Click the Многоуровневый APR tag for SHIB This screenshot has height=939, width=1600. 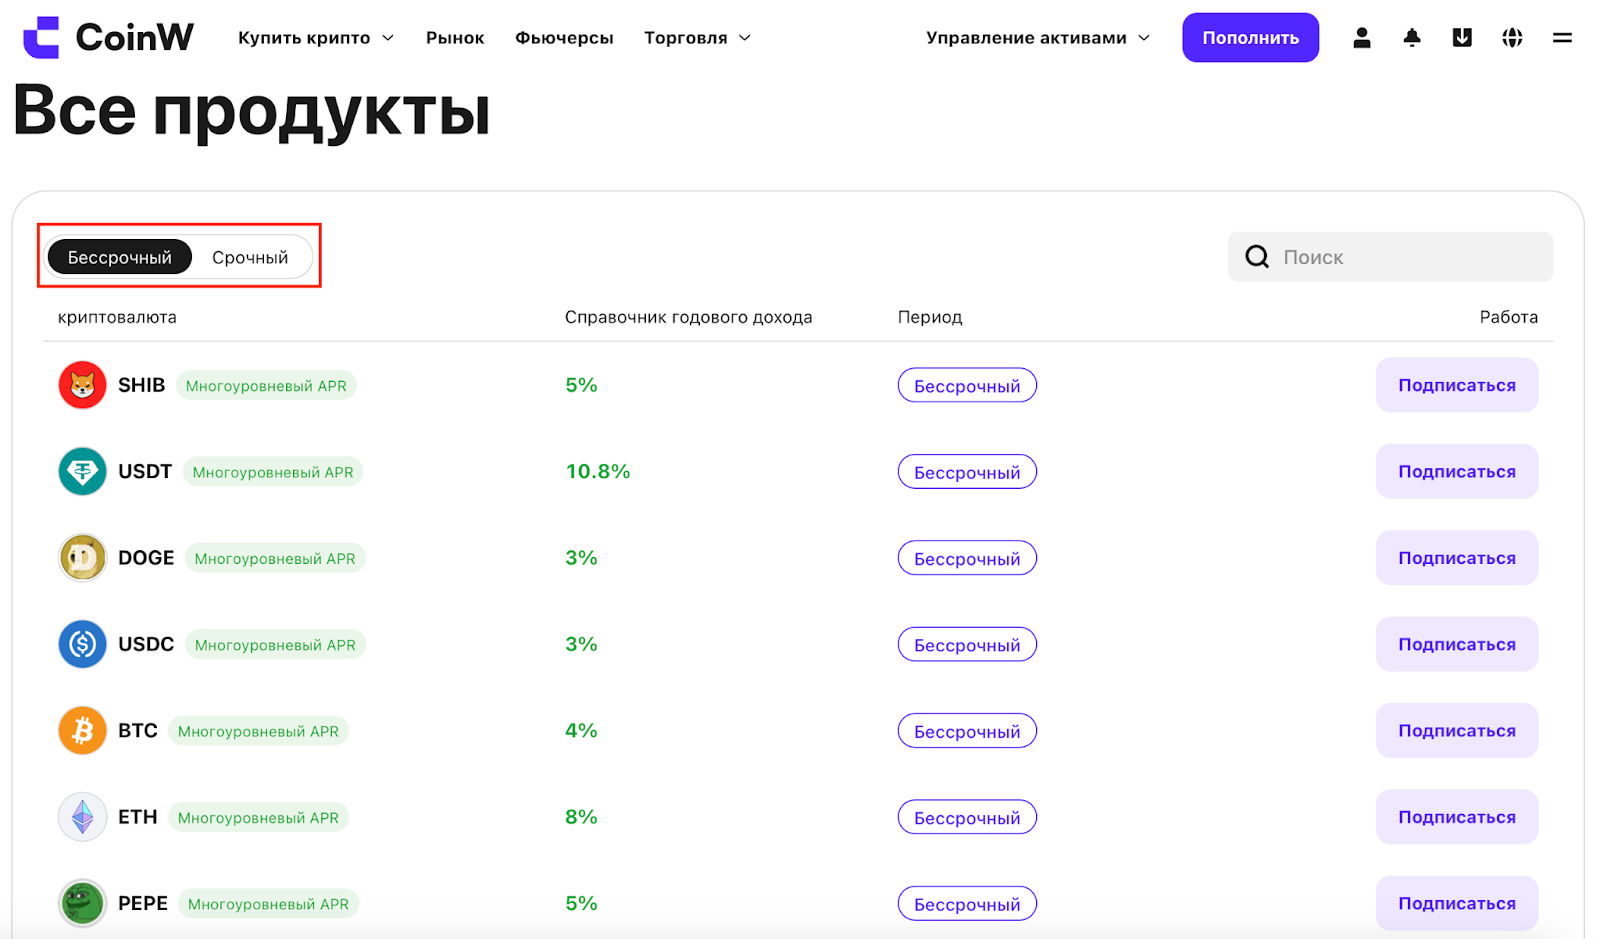pyautogui.click(x=266, y=386)
